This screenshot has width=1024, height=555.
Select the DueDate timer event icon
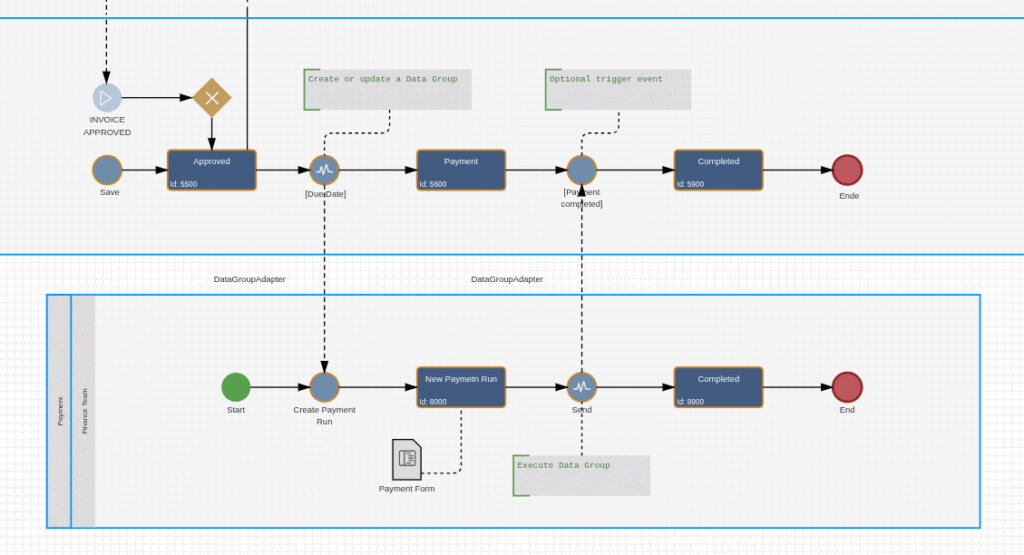click(x=324, y=170)
